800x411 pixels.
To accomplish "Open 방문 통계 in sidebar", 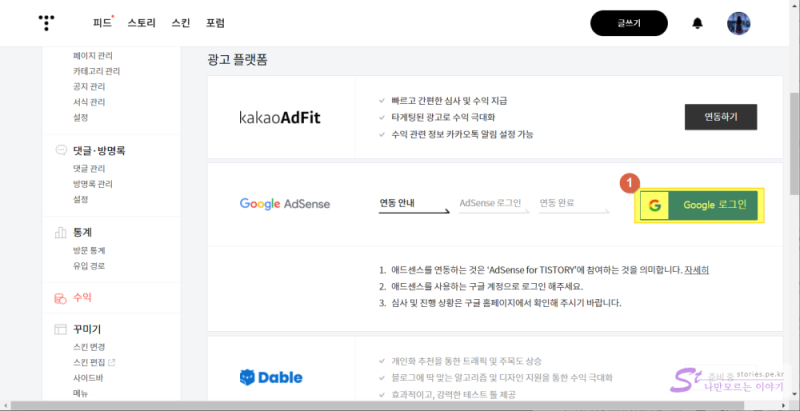I will click(89, 250).
